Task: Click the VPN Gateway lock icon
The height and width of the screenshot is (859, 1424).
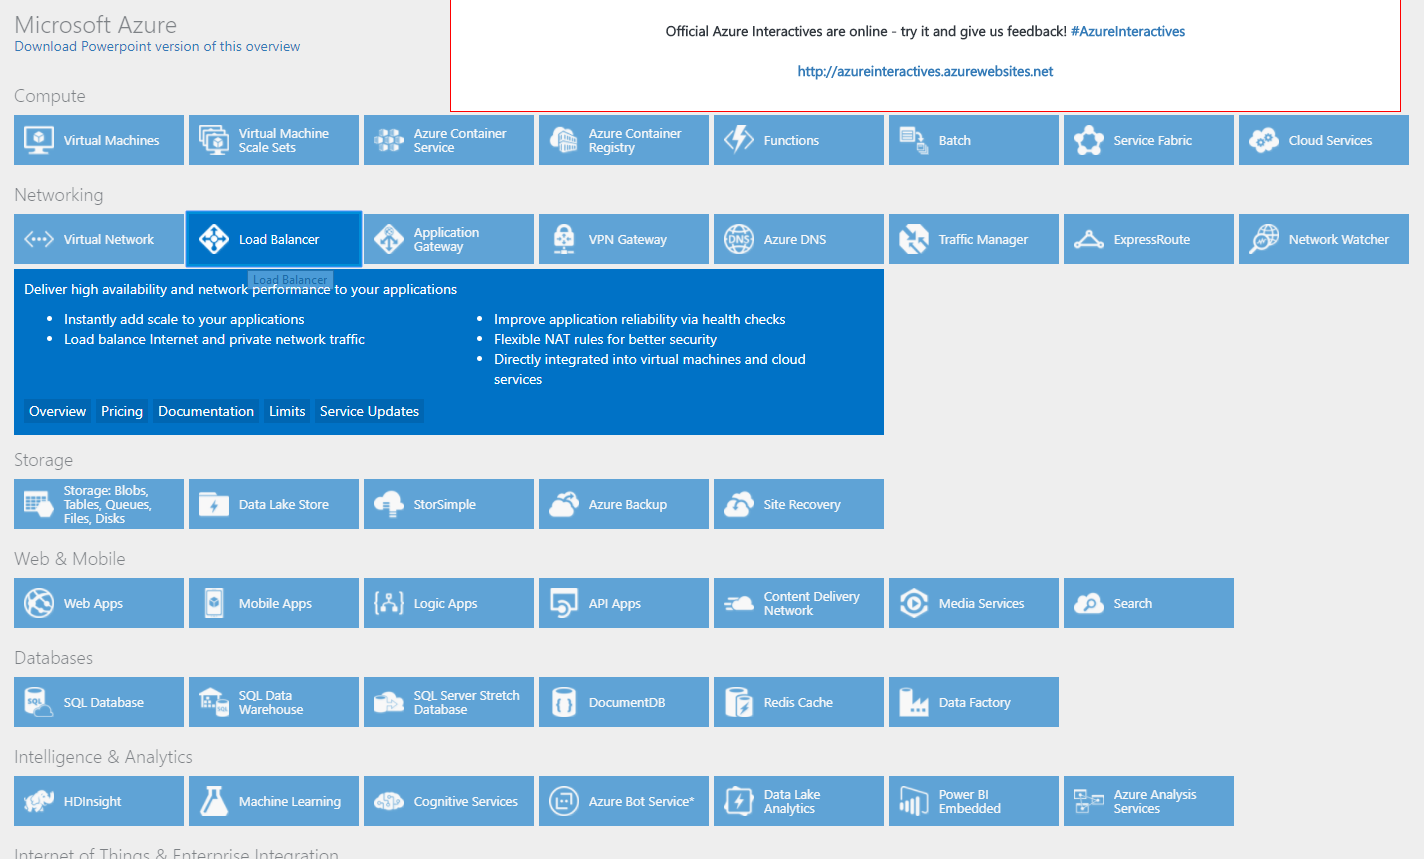Action: coord(564,239)
